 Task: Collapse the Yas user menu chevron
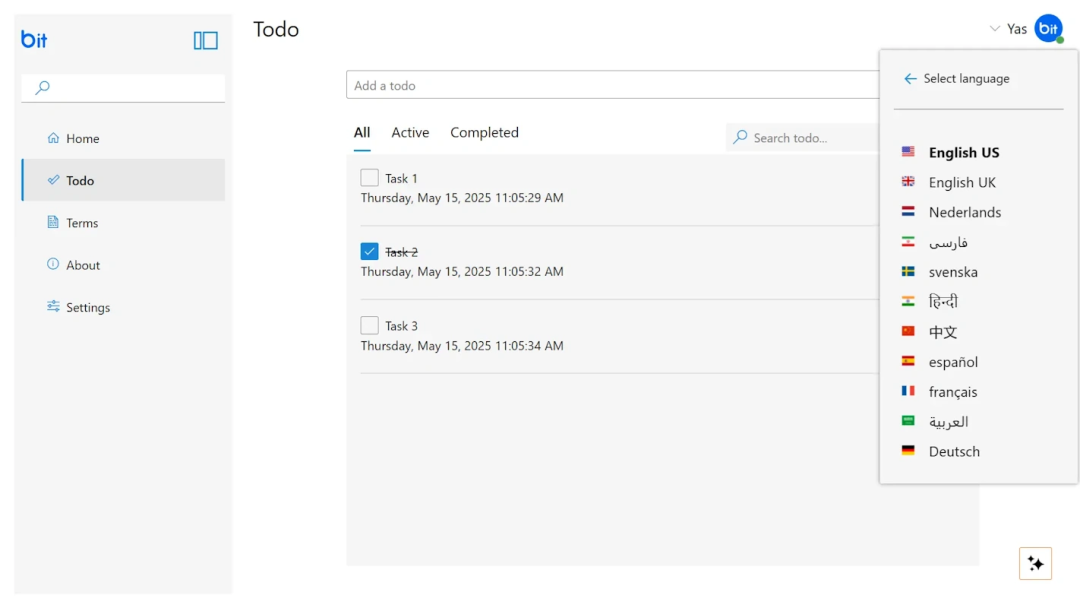pyautogui.click(x=995, y=29)
